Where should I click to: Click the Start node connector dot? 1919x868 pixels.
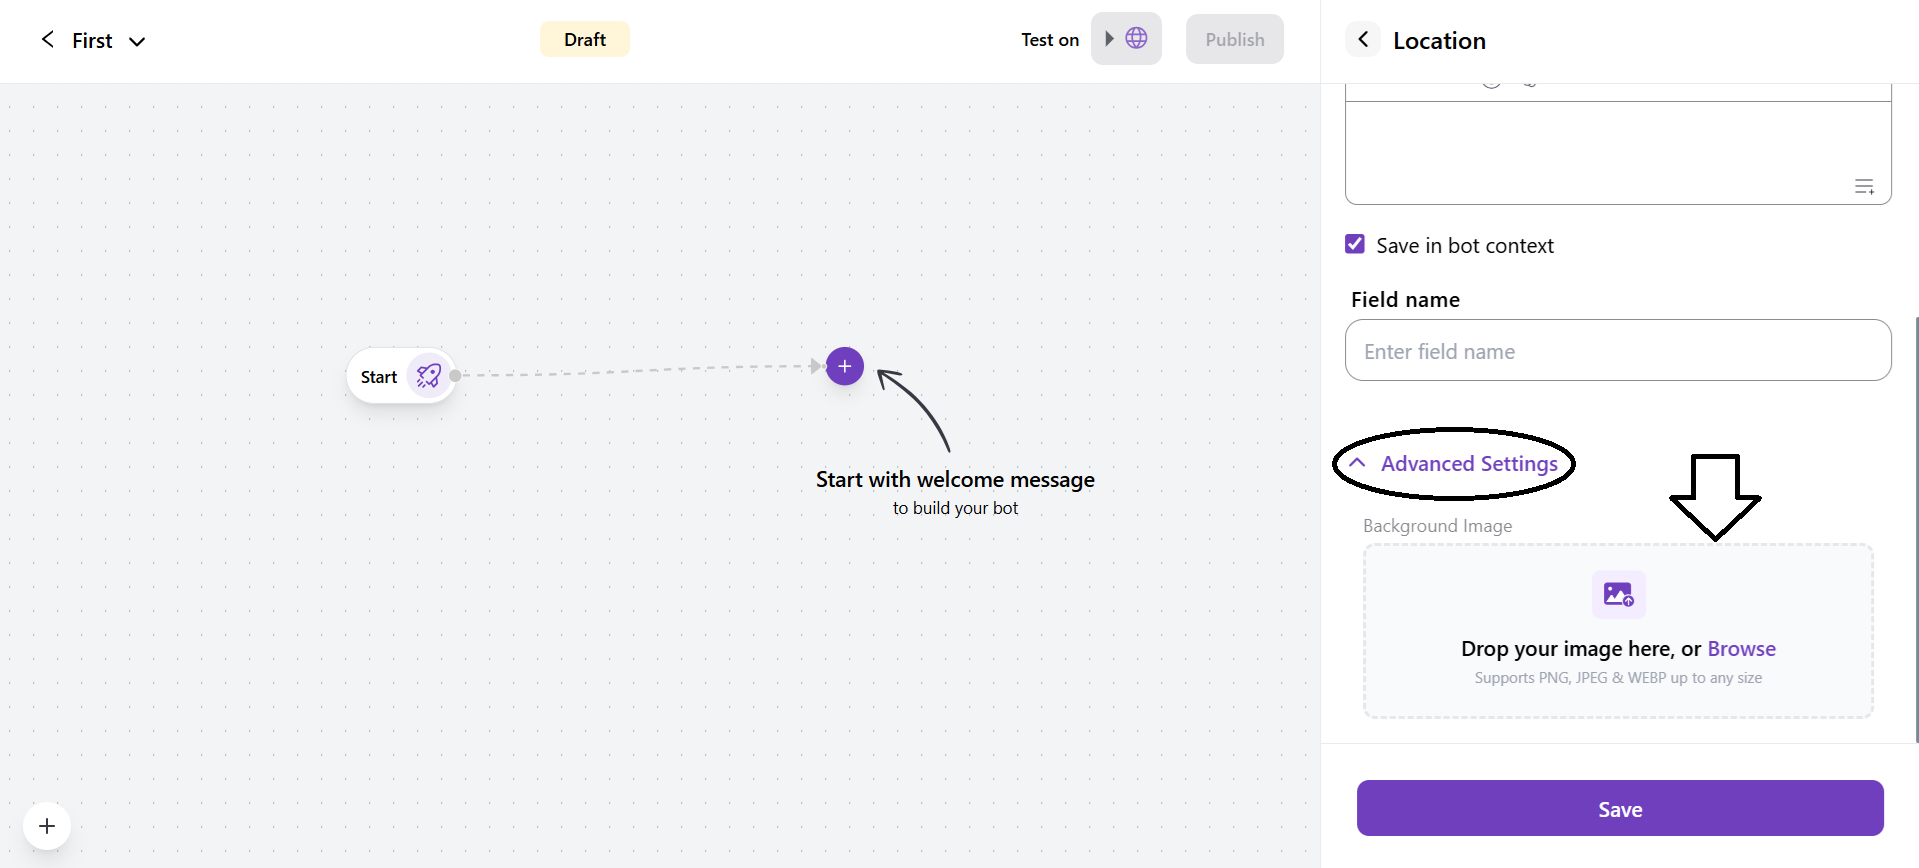(x=456, y=376)
